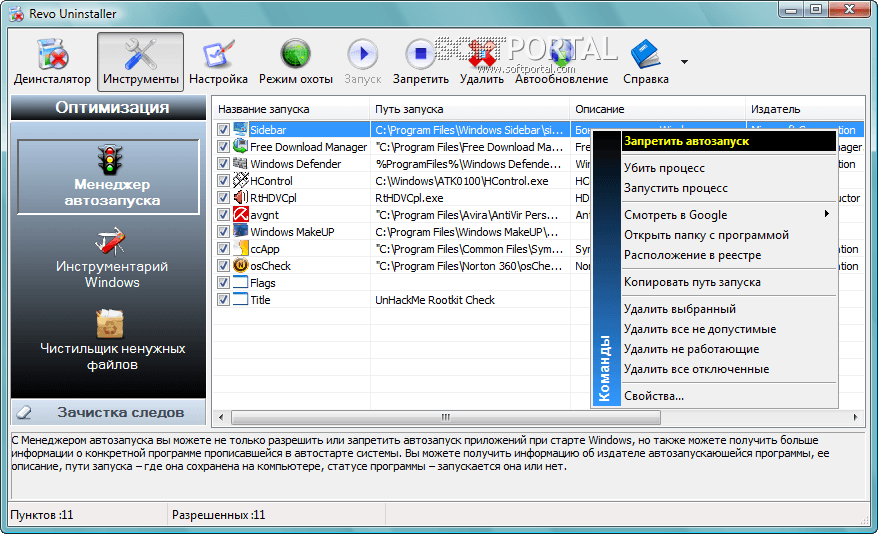Viewport: 878px width, 534px height.
Task: Choose Удалить все не допустимые
Action: tap(728, 329)
